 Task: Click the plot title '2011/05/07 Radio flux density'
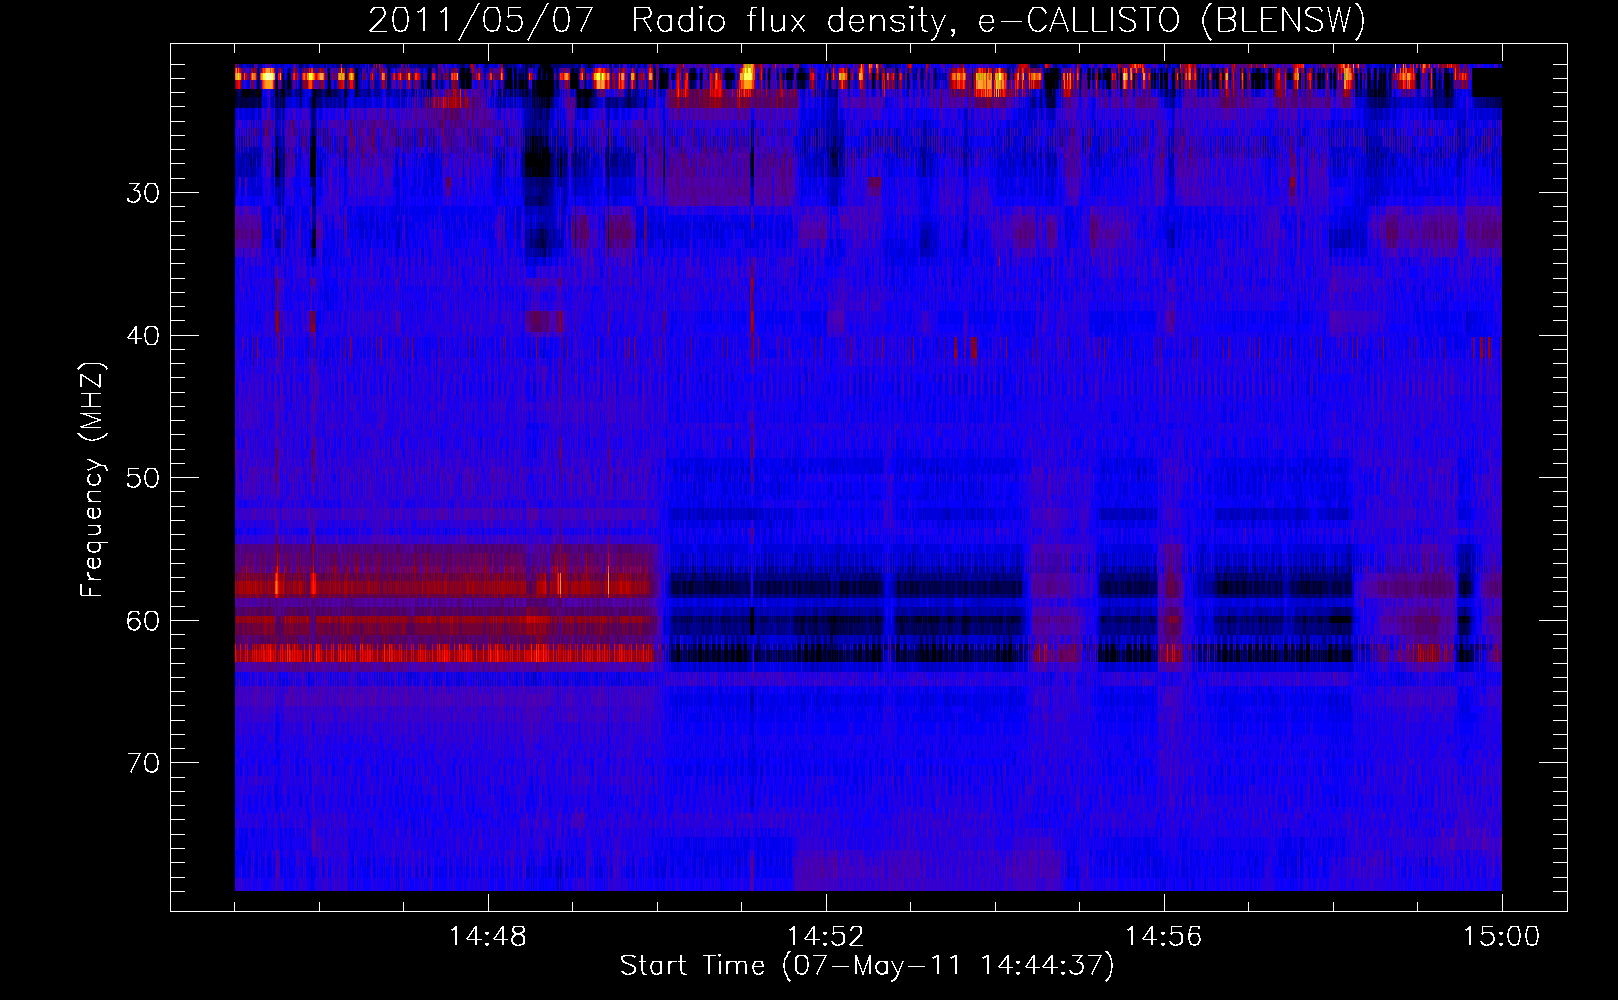(656, 21)
